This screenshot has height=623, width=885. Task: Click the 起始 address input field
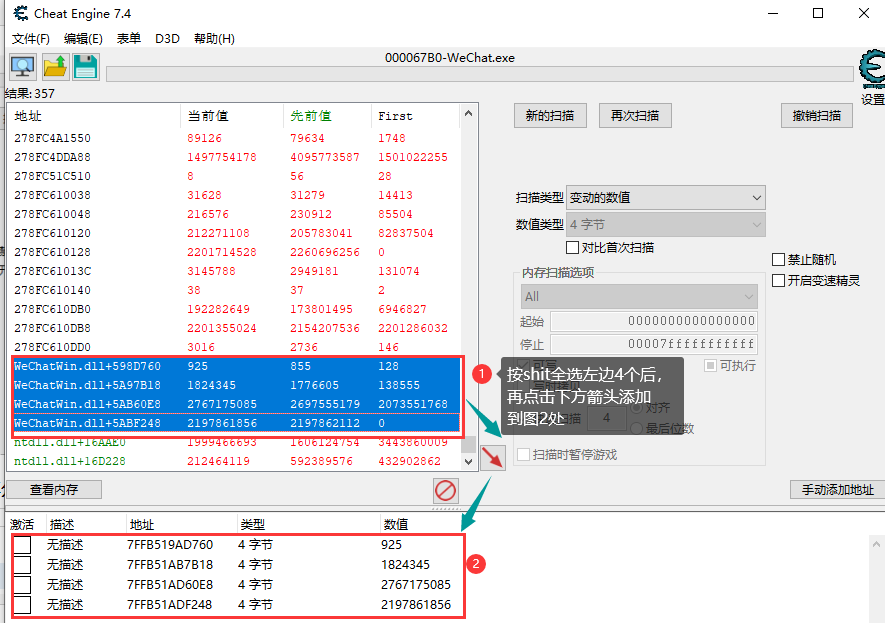[654, 321]
